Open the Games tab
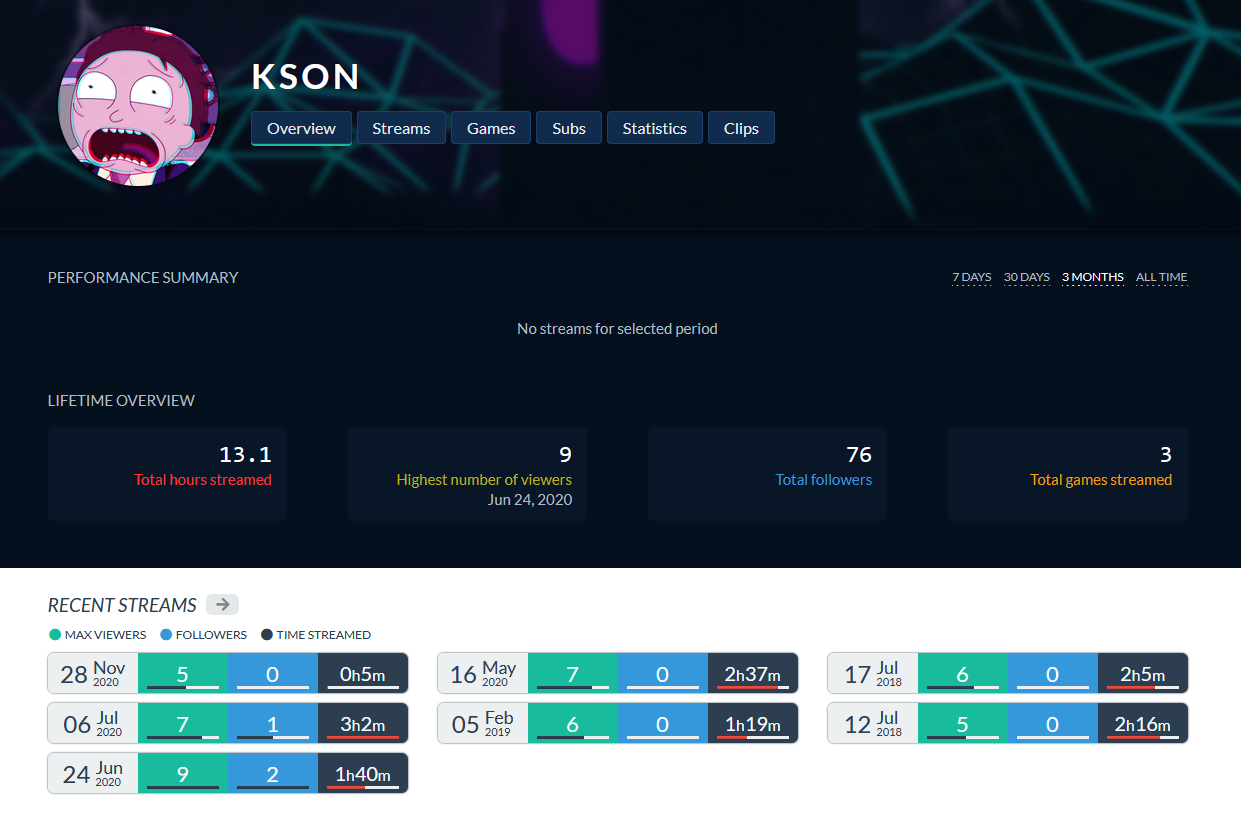The width and height of the screenshot is (1241, 813). click(x=491, y=128)
